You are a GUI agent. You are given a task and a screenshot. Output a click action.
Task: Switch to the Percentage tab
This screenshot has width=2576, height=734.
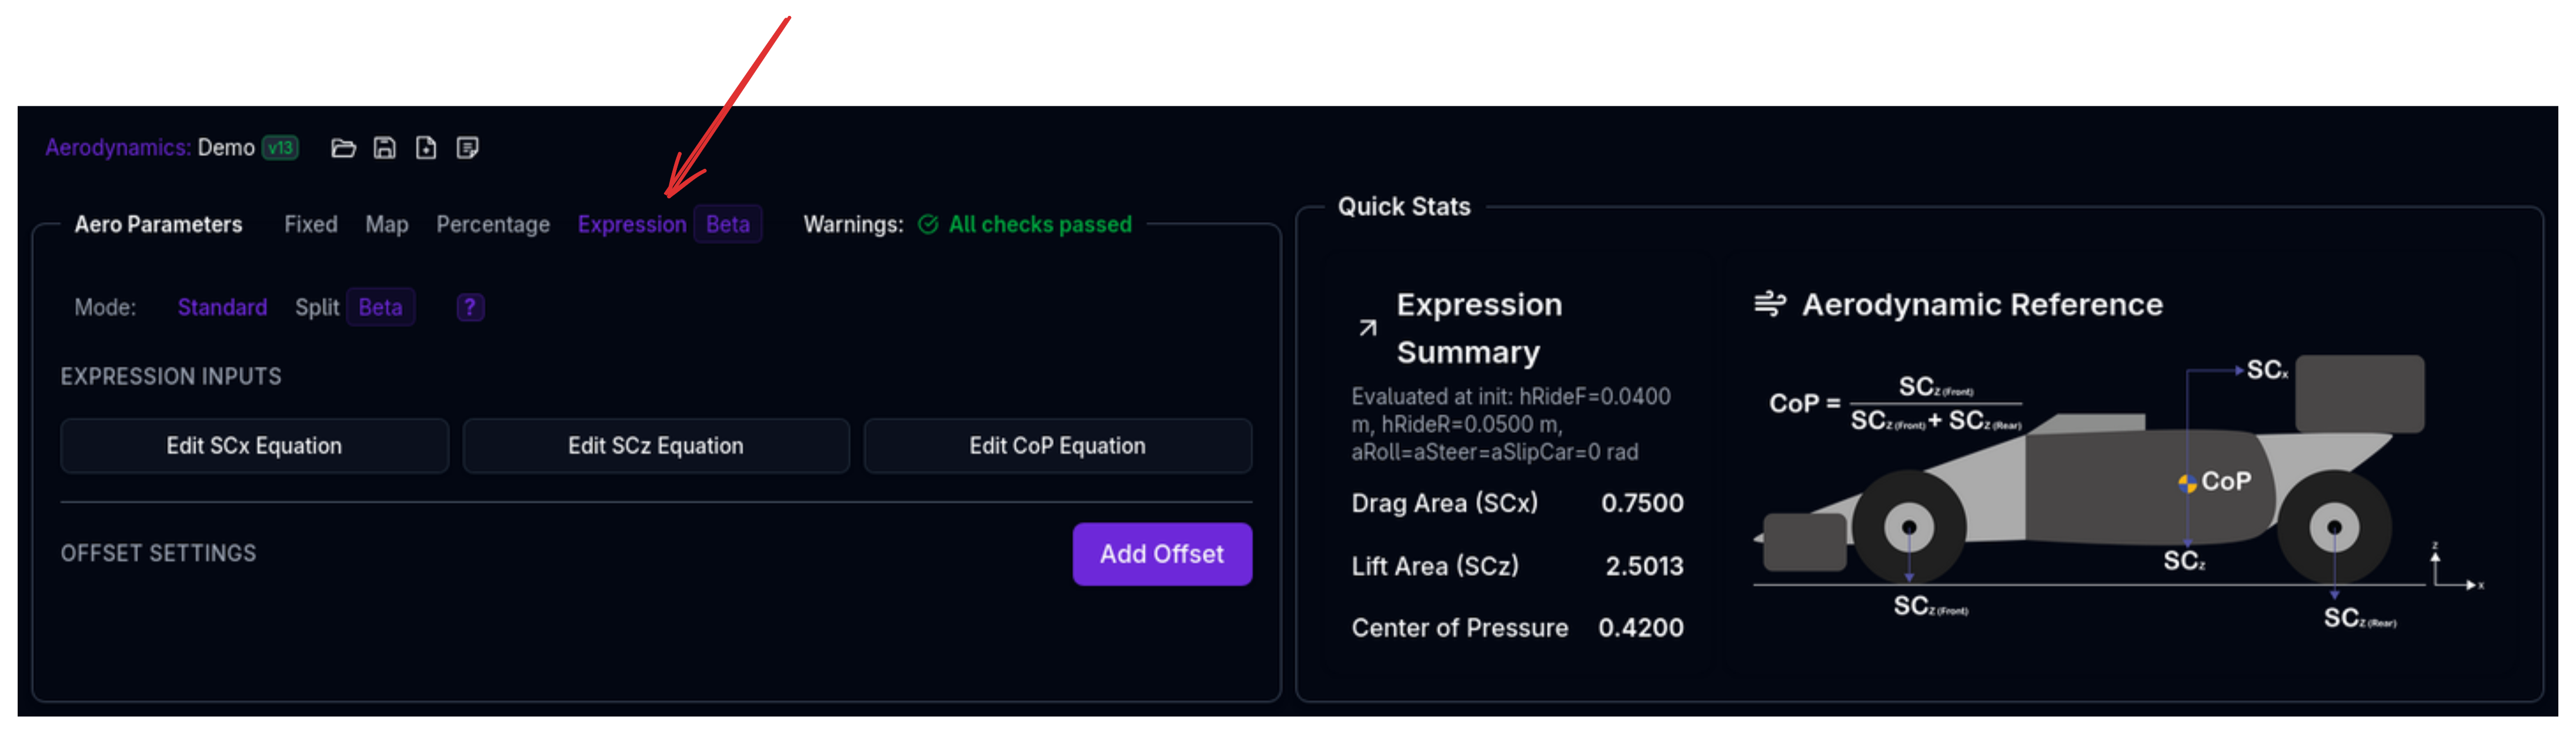pos(493,224)
